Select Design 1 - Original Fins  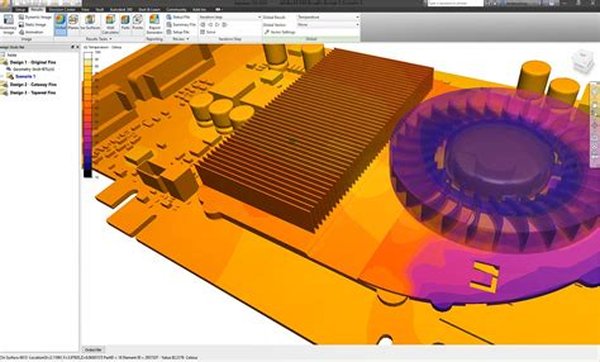[33, 62]
